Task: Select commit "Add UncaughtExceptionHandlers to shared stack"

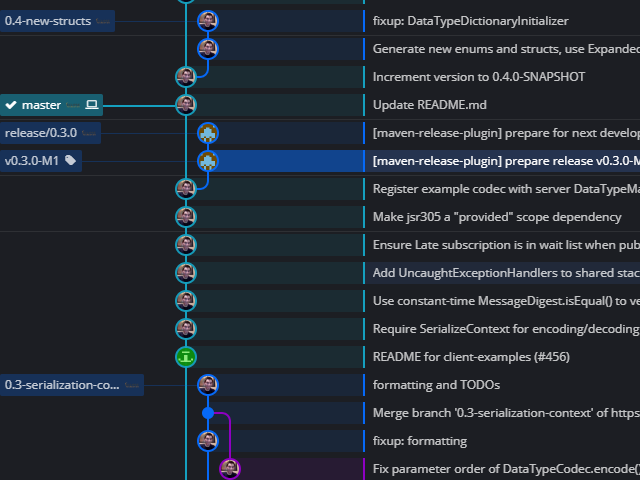Action: pyautogui.click(x=500, y=273)
